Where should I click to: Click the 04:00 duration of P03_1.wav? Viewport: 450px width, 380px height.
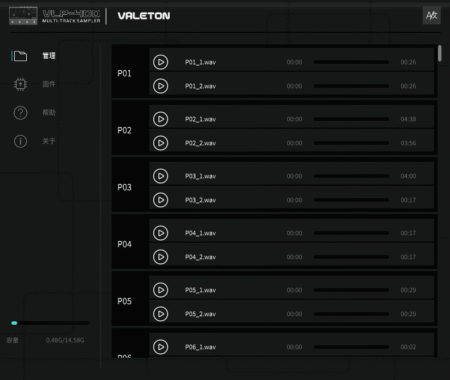pyautogui.click(x=408, y=176)
